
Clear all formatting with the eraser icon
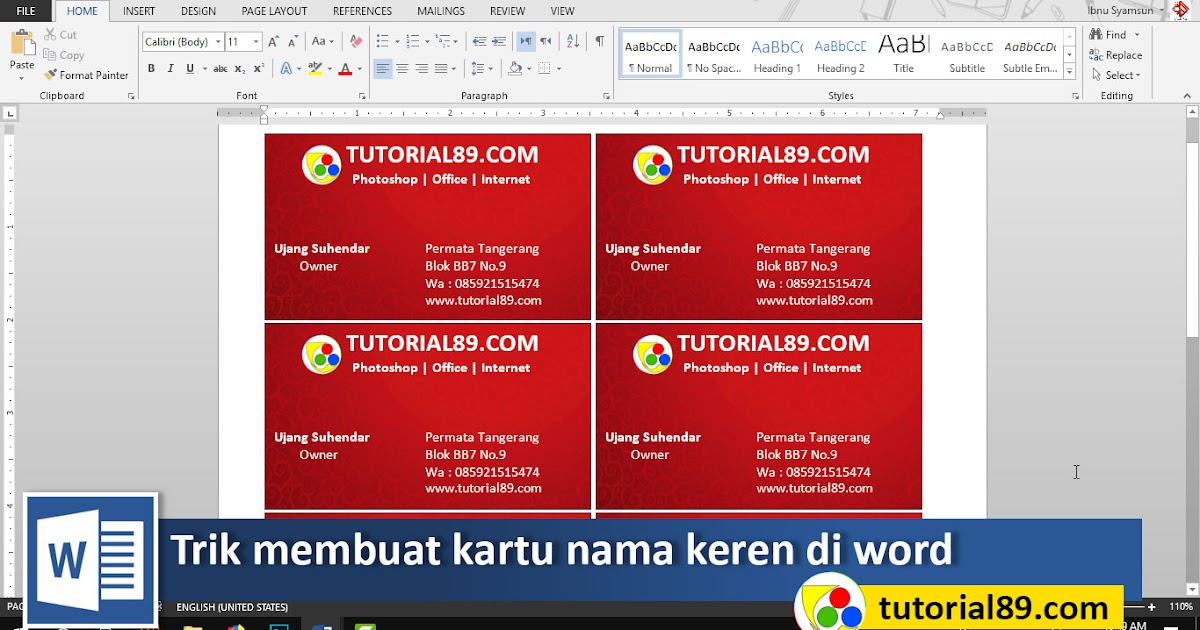(x=356, y=42)
